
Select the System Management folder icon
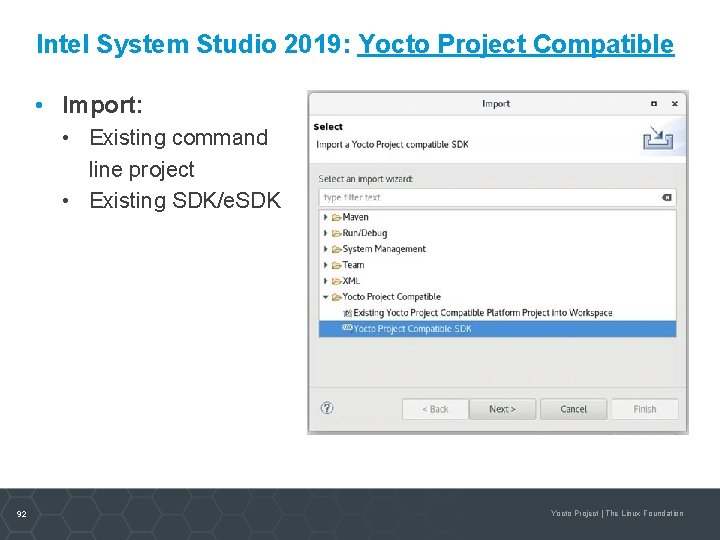tap(337, 249)
